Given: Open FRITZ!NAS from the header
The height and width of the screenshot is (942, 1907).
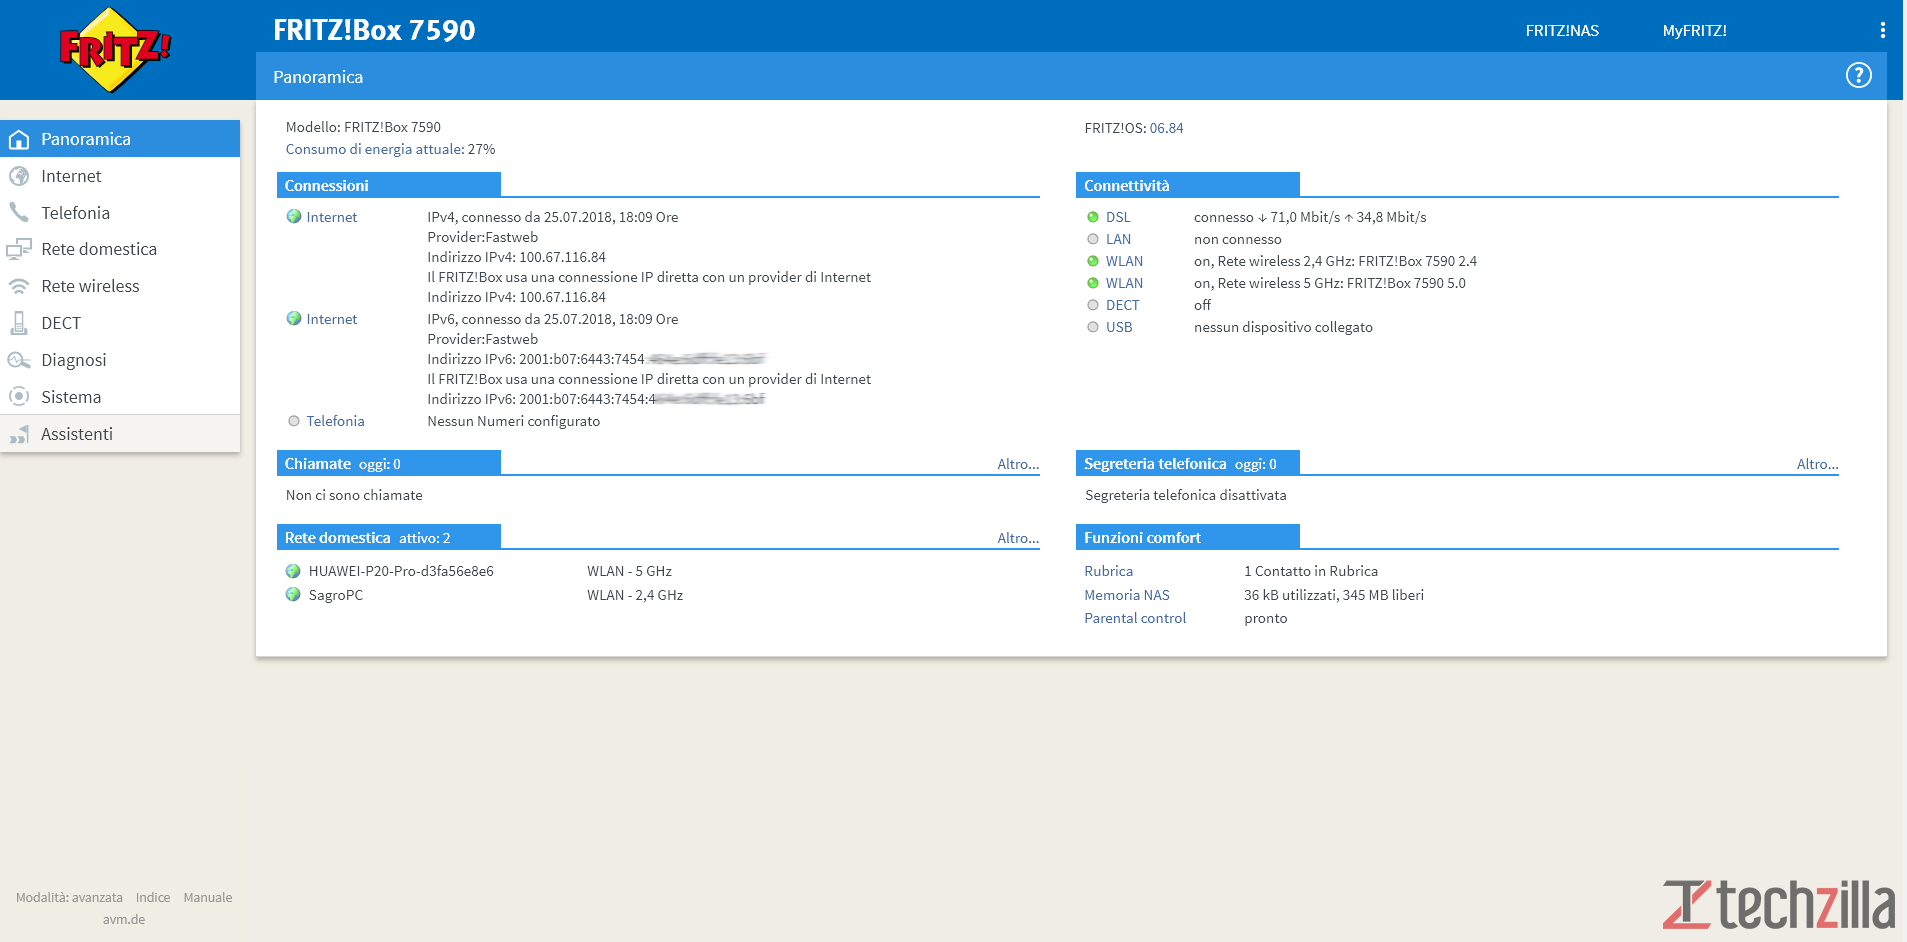Looking at the screenshot, I should point(1561,31).
